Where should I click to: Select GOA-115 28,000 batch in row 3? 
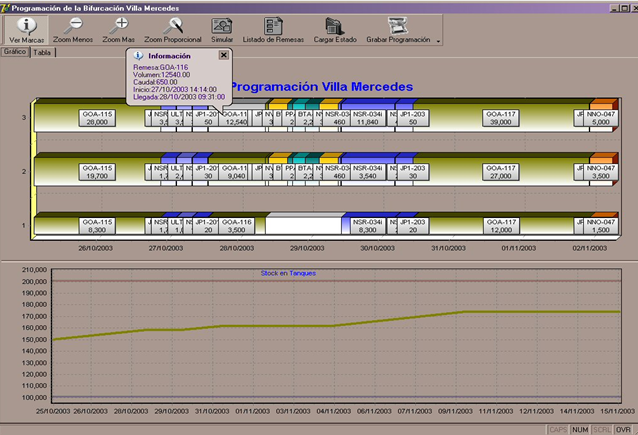click(97, 118)
